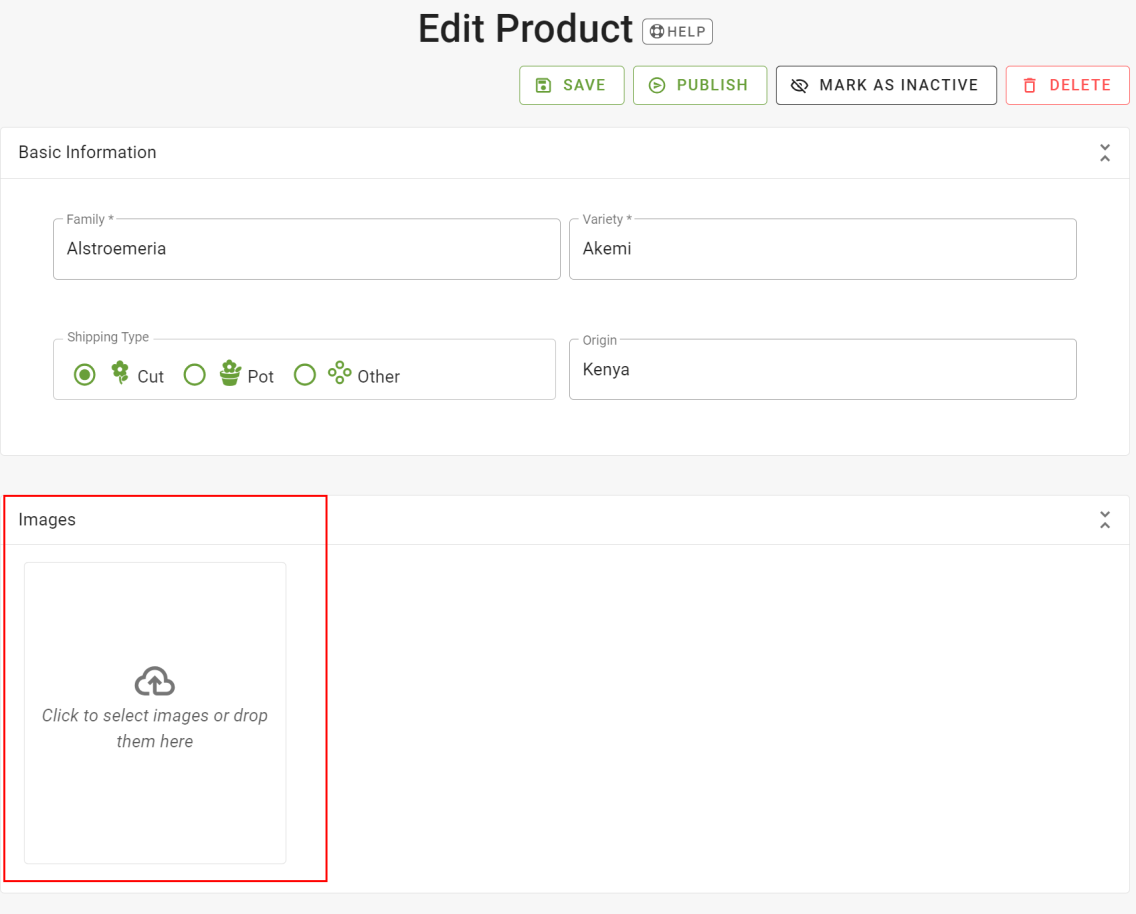Click the Origin field with Kenya
The height and width of the screenshot is (914, 1136).
(x=822, y=369)
